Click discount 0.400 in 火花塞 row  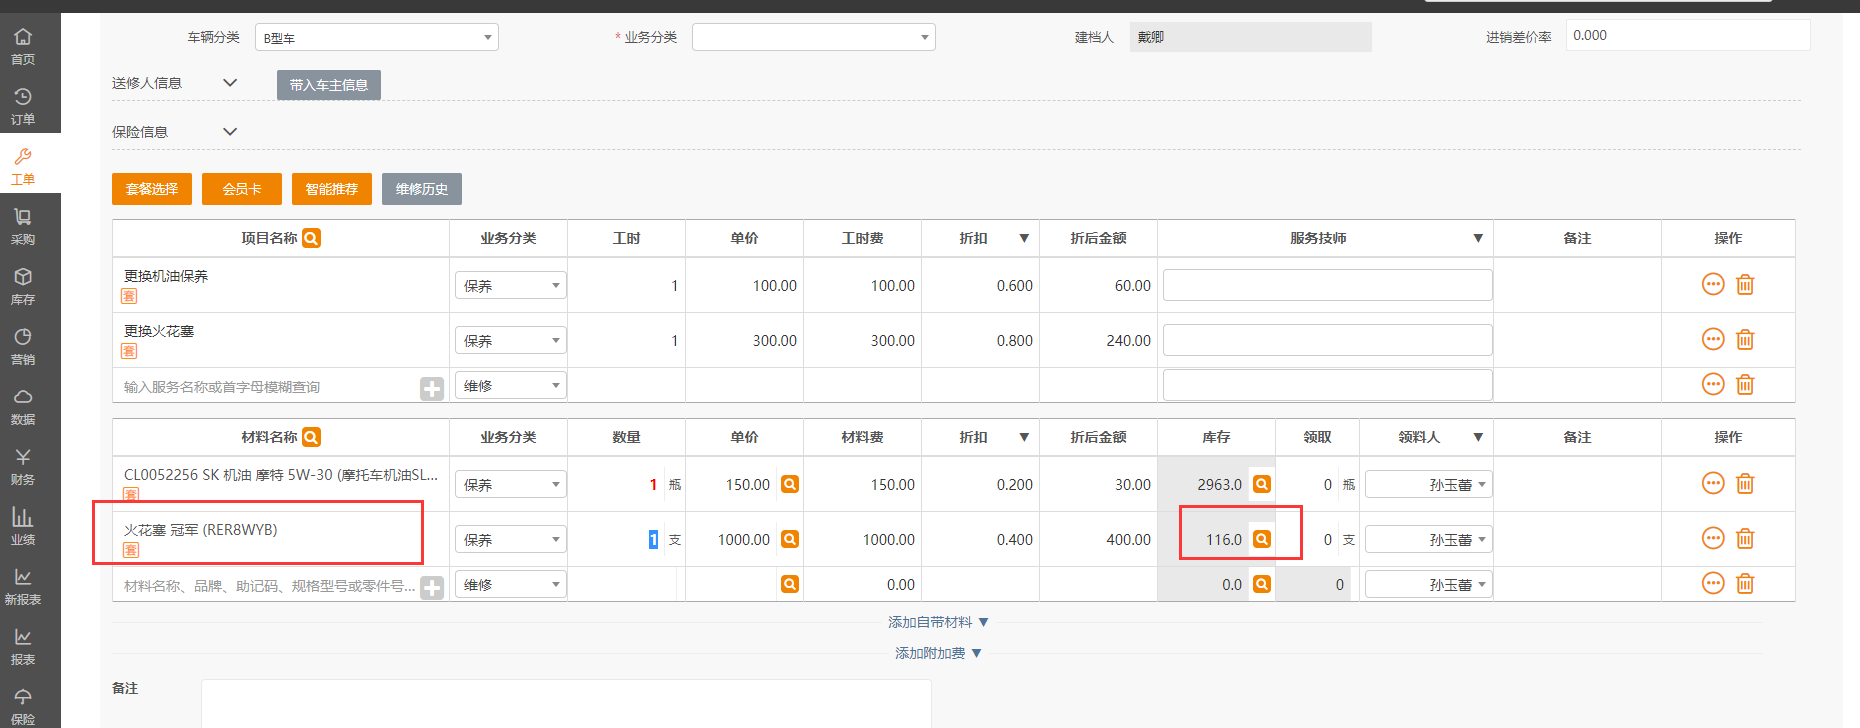coord(1014,540)
